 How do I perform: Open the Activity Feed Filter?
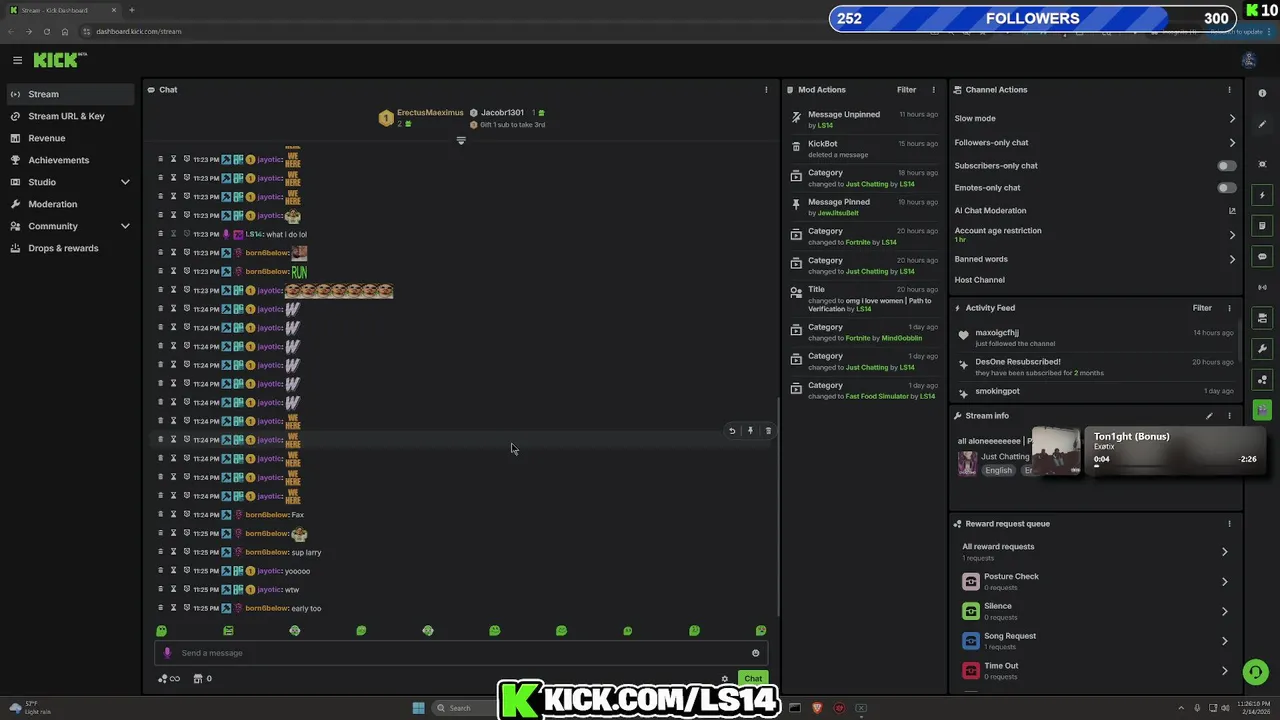[1202, 308]
